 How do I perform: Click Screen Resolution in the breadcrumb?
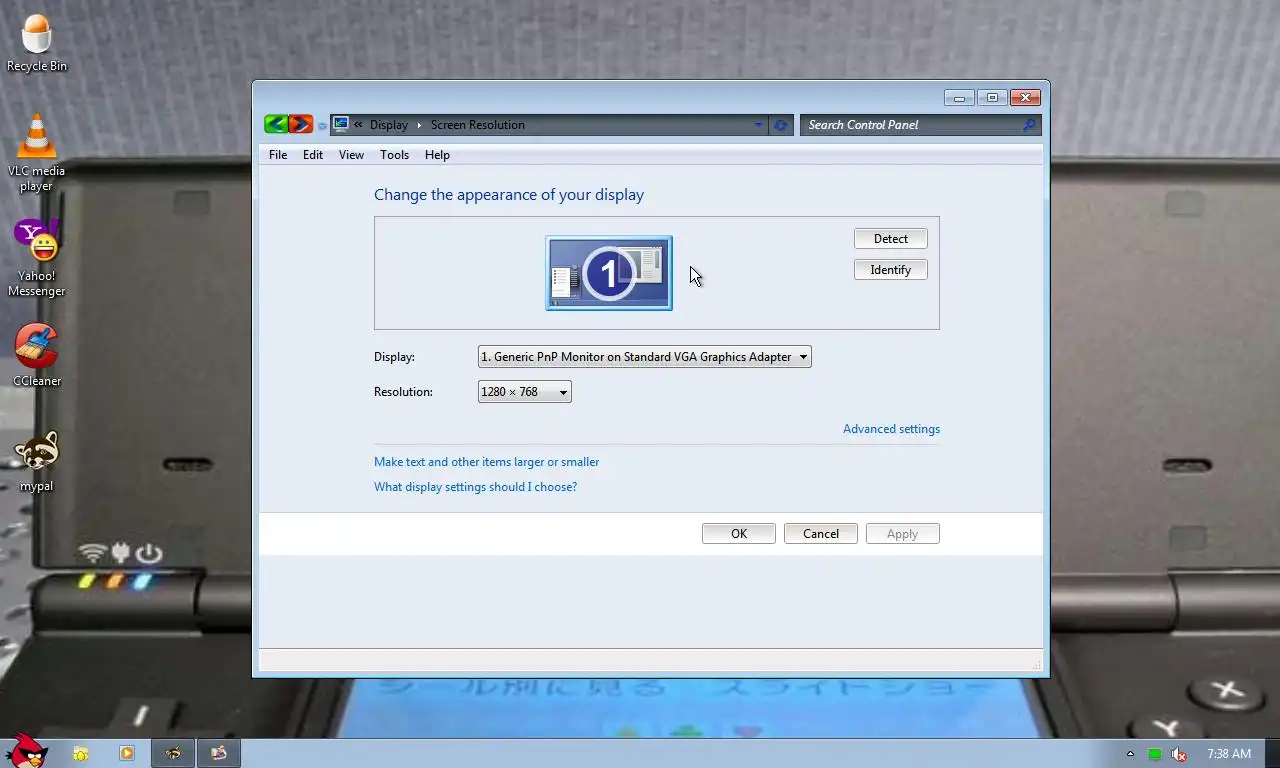[x=478, y=125]
